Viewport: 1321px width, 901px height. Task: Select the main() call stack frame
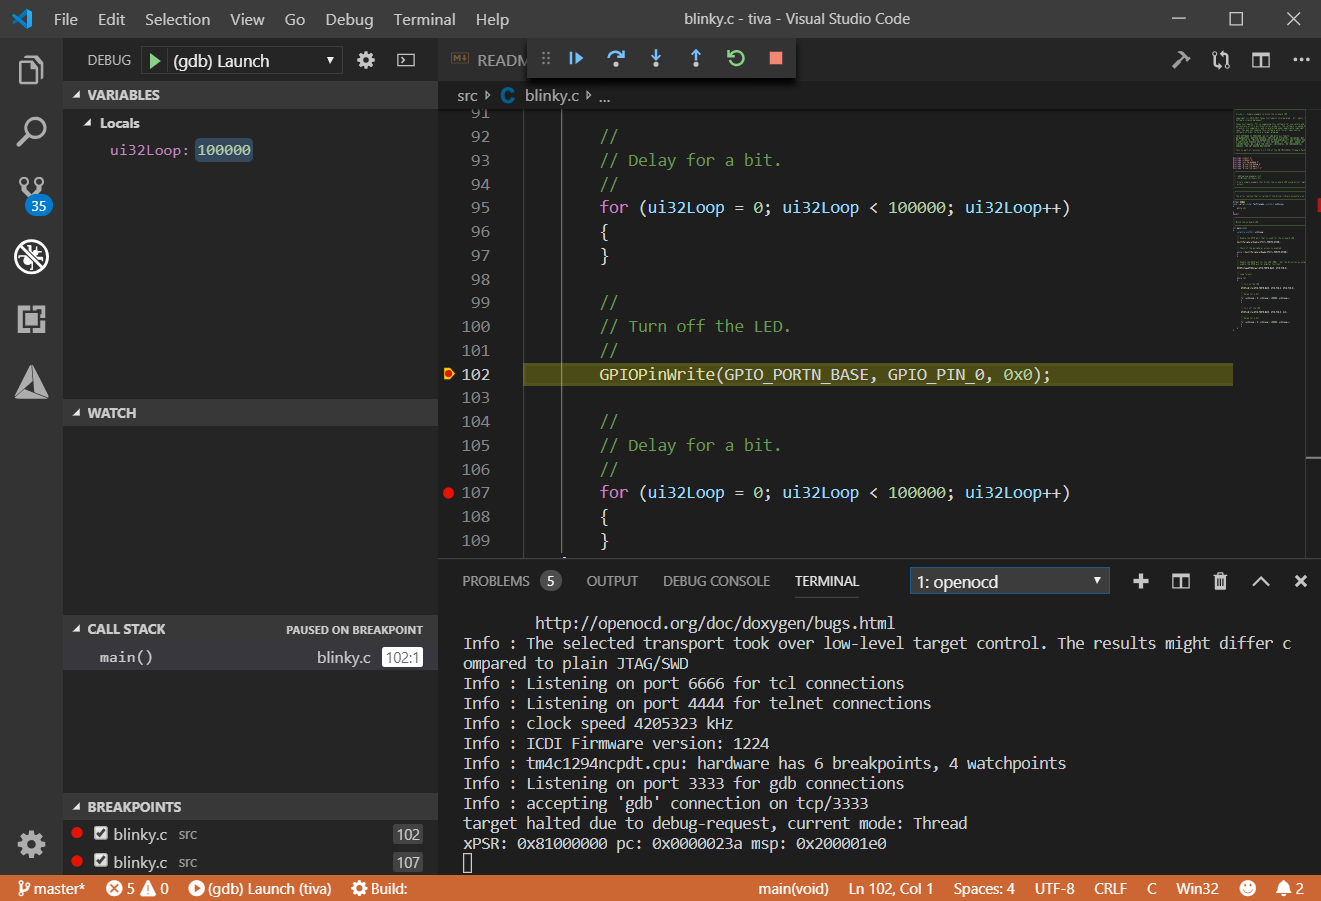click(126, 657)
